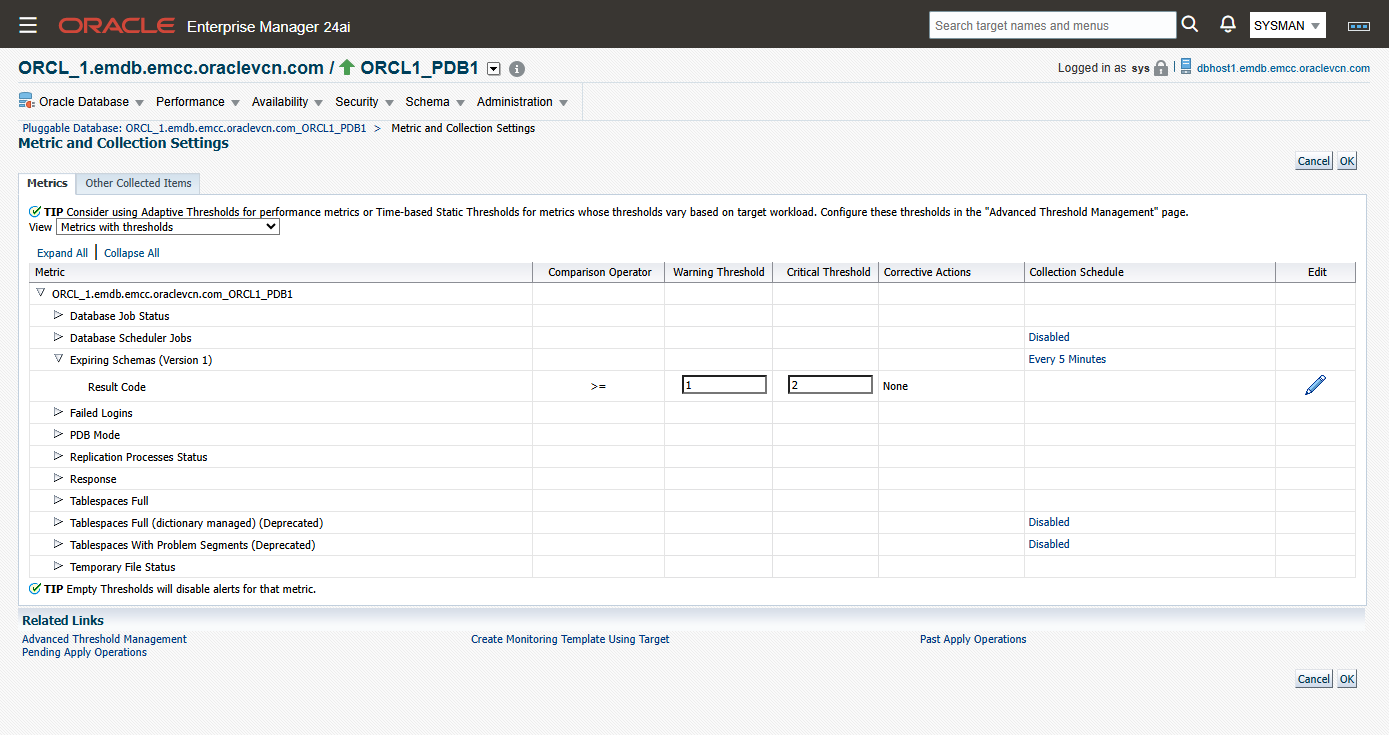The image size is (1389, 735).
Task: Collapse the Expiring Schemas (Version 1) row
Action: [59, 359]
